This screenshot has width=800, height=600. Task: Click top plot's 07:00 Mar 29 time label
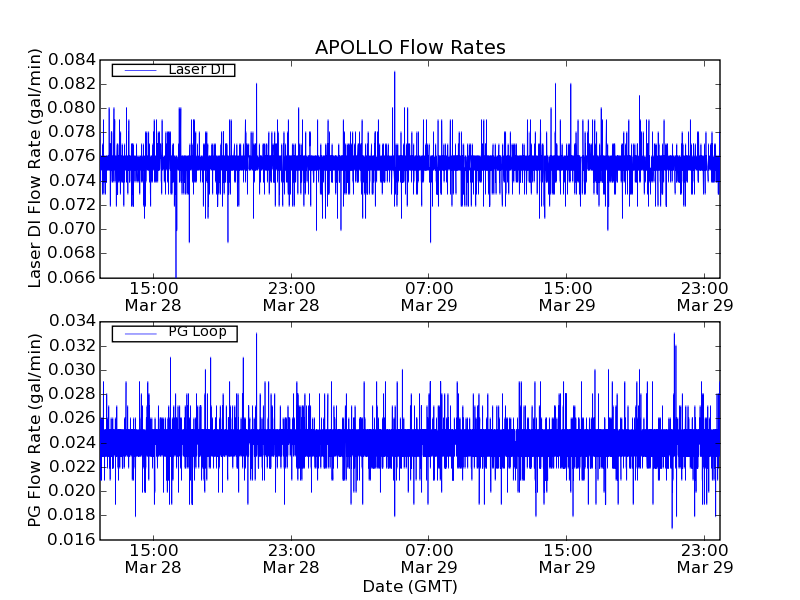[428, 296]
